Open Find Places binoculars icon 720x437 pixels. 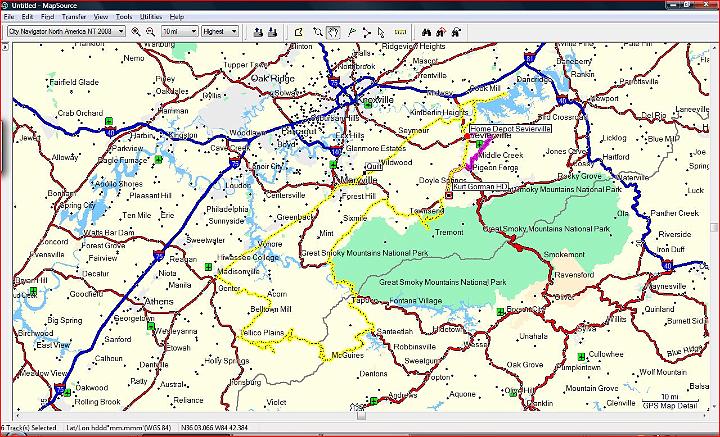coord(427,32)
